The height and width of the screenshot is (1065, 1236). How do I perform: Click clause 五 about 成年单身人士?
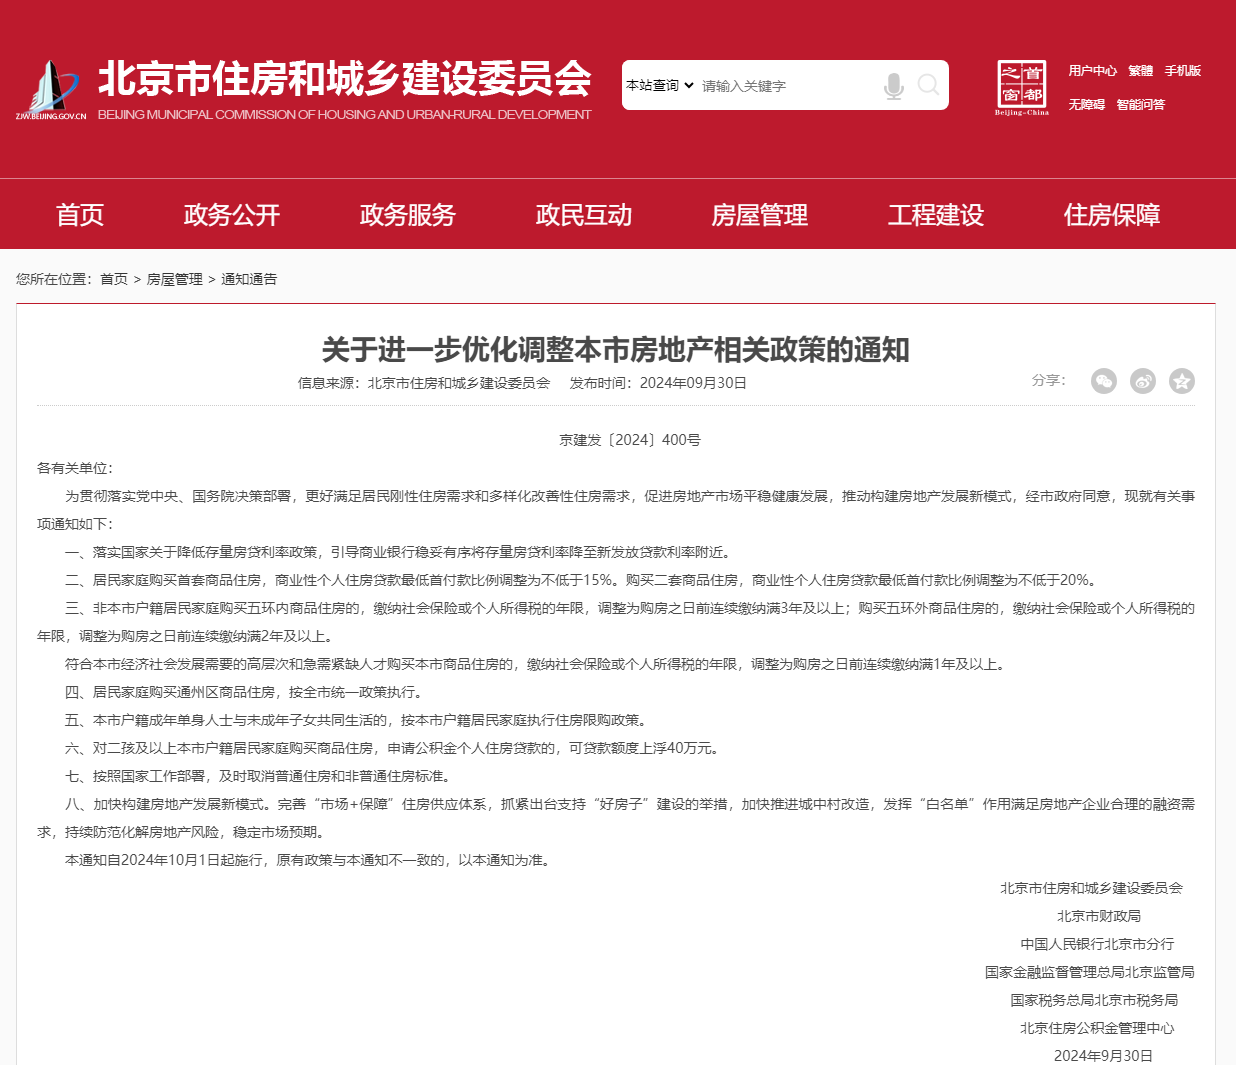tap(357, 720)
